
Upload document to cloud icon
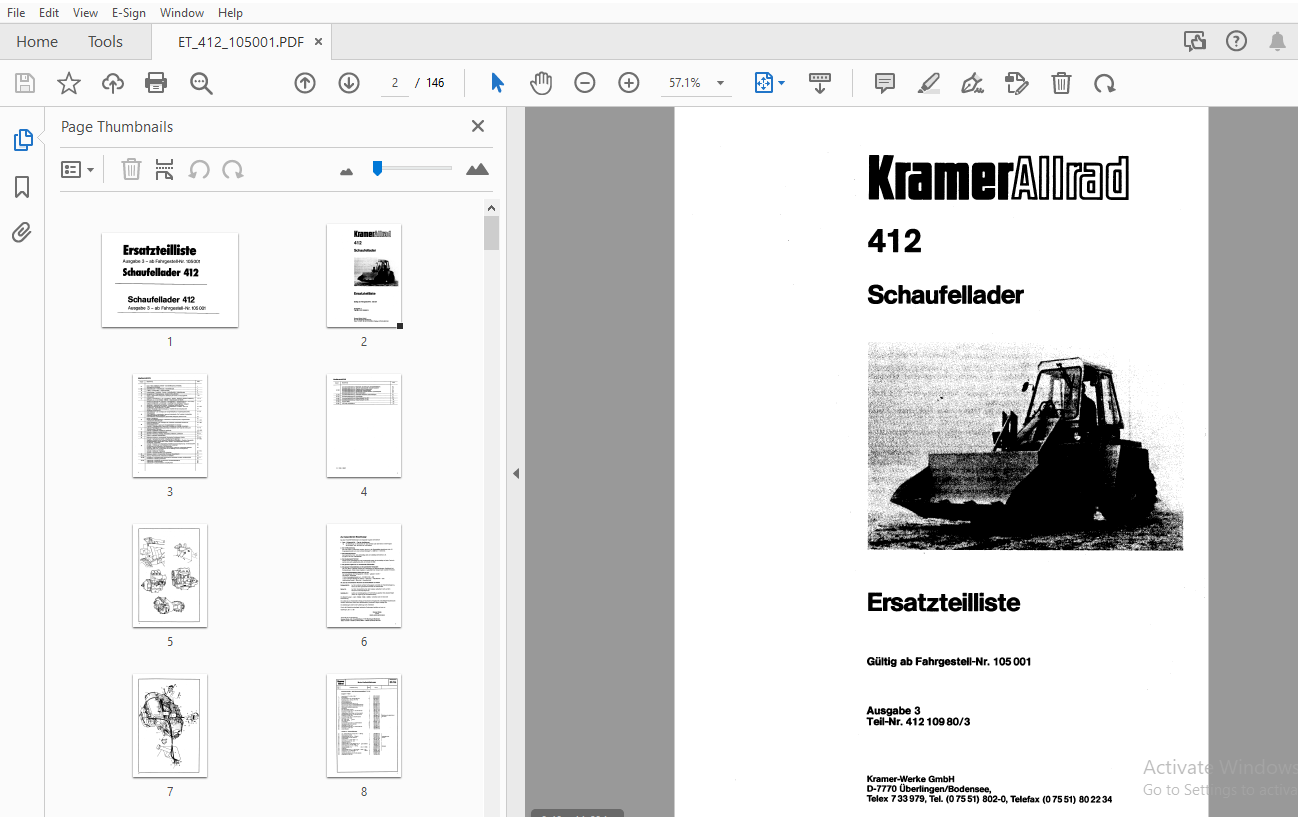pyautogui.click(x=113, y=83)
